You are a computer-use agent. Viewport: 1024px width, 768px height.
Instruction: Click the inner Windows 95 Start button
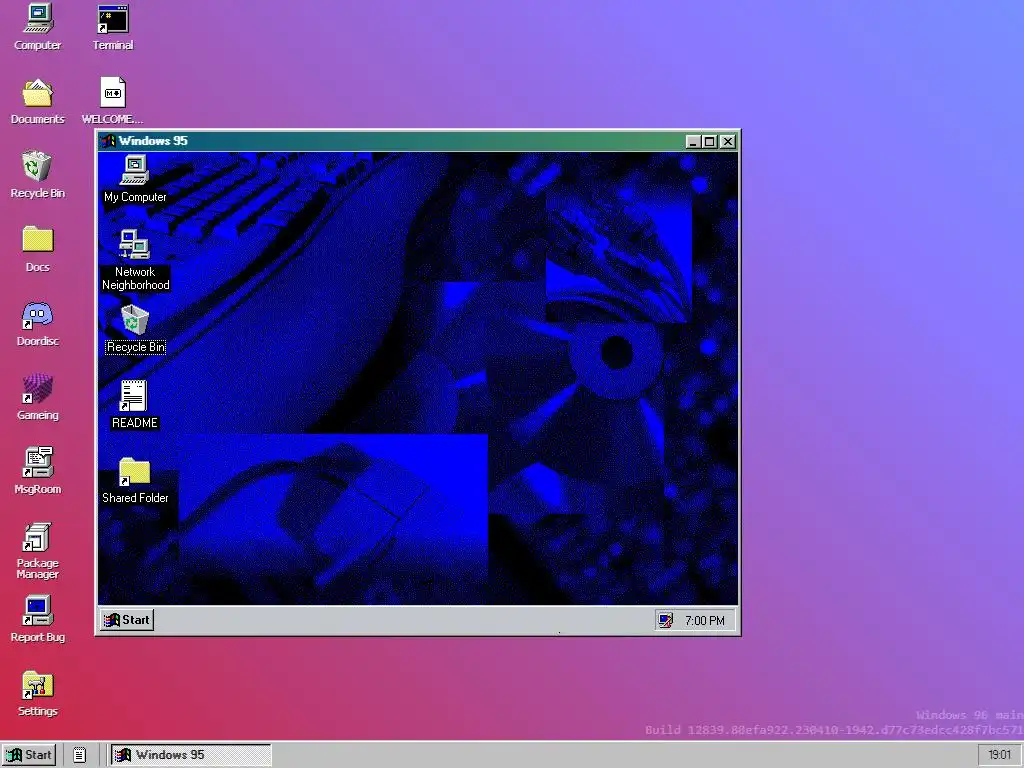tap(127, 620)
